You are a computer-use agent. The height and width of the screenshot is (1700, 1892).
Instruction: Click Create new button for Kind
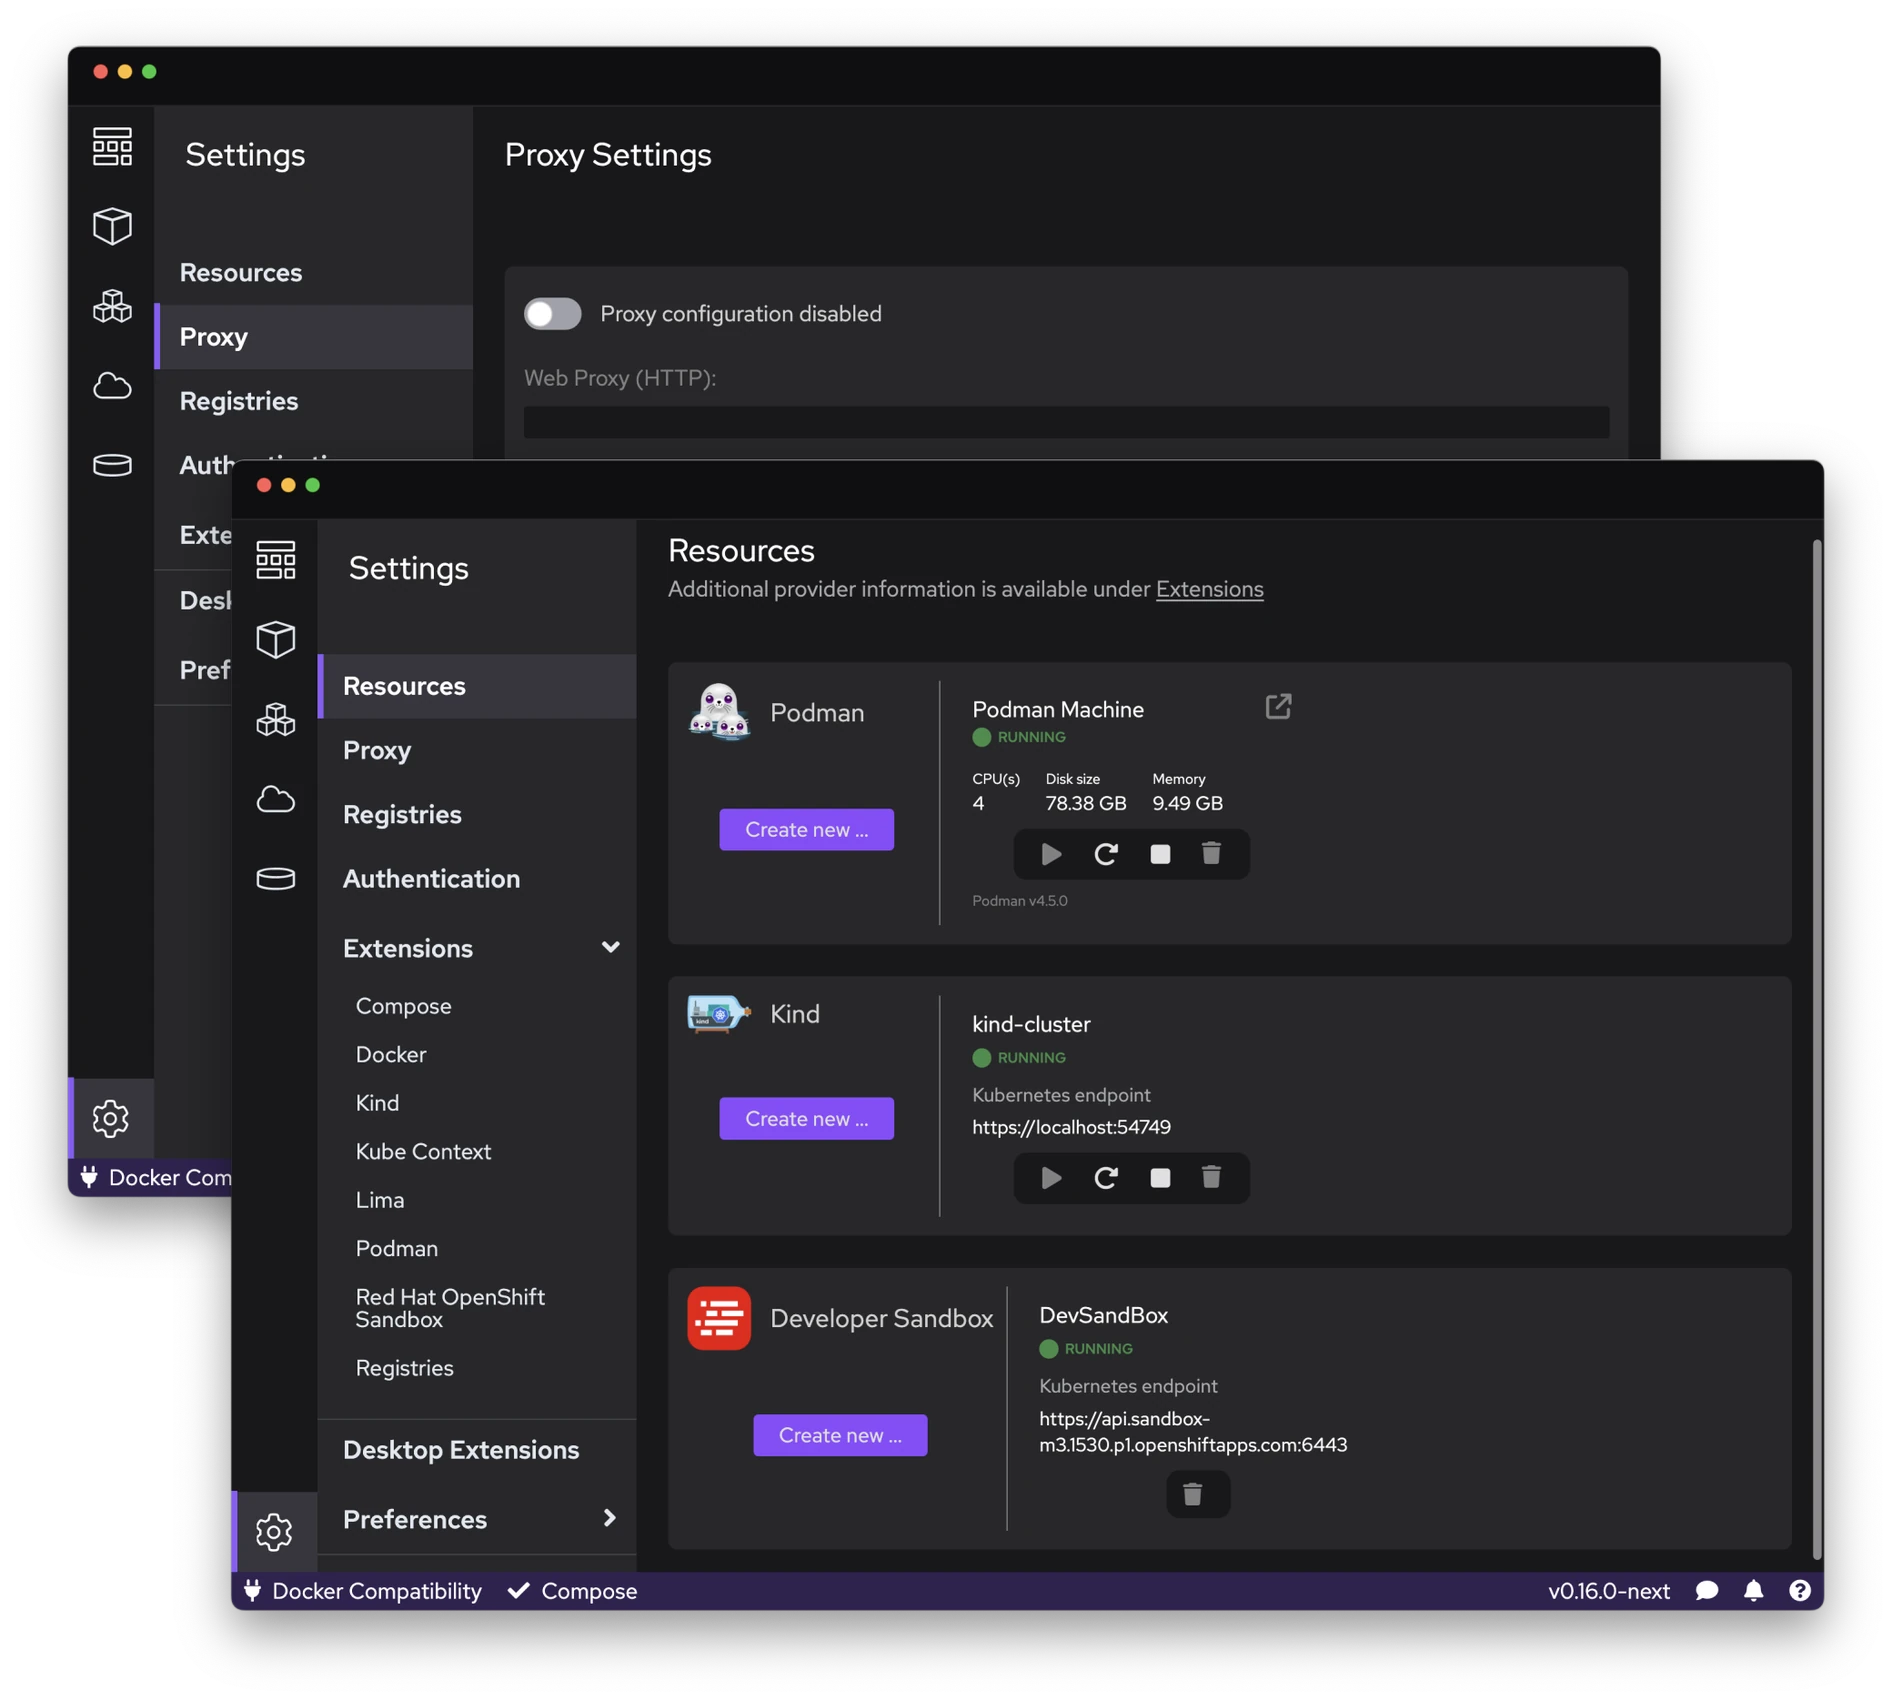(806, 1118)
